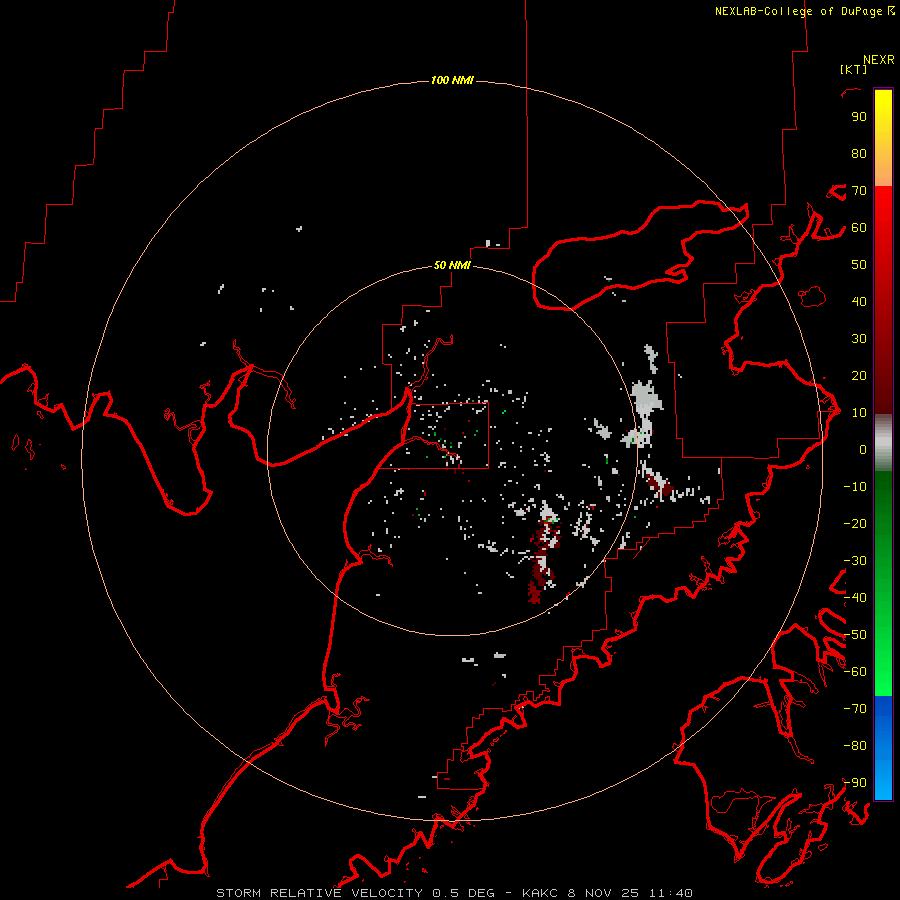900x900 pixels.
Task: Click the NEXR label above the color bar
Action: [x=879, y=60]
